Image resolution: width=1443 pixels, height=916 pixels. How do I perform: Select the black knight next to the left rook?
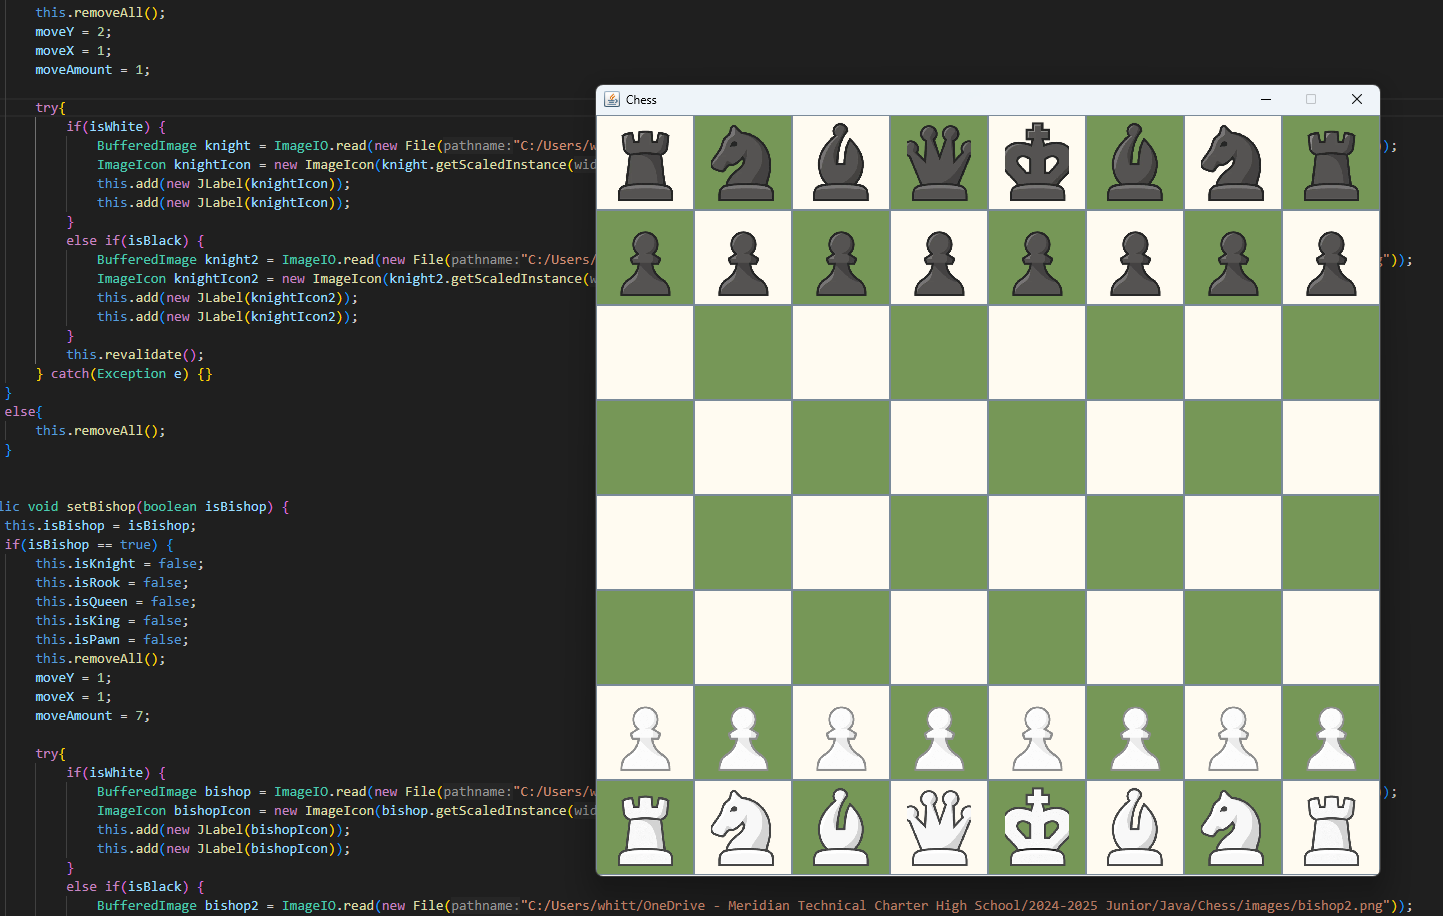tap(742, 161)
